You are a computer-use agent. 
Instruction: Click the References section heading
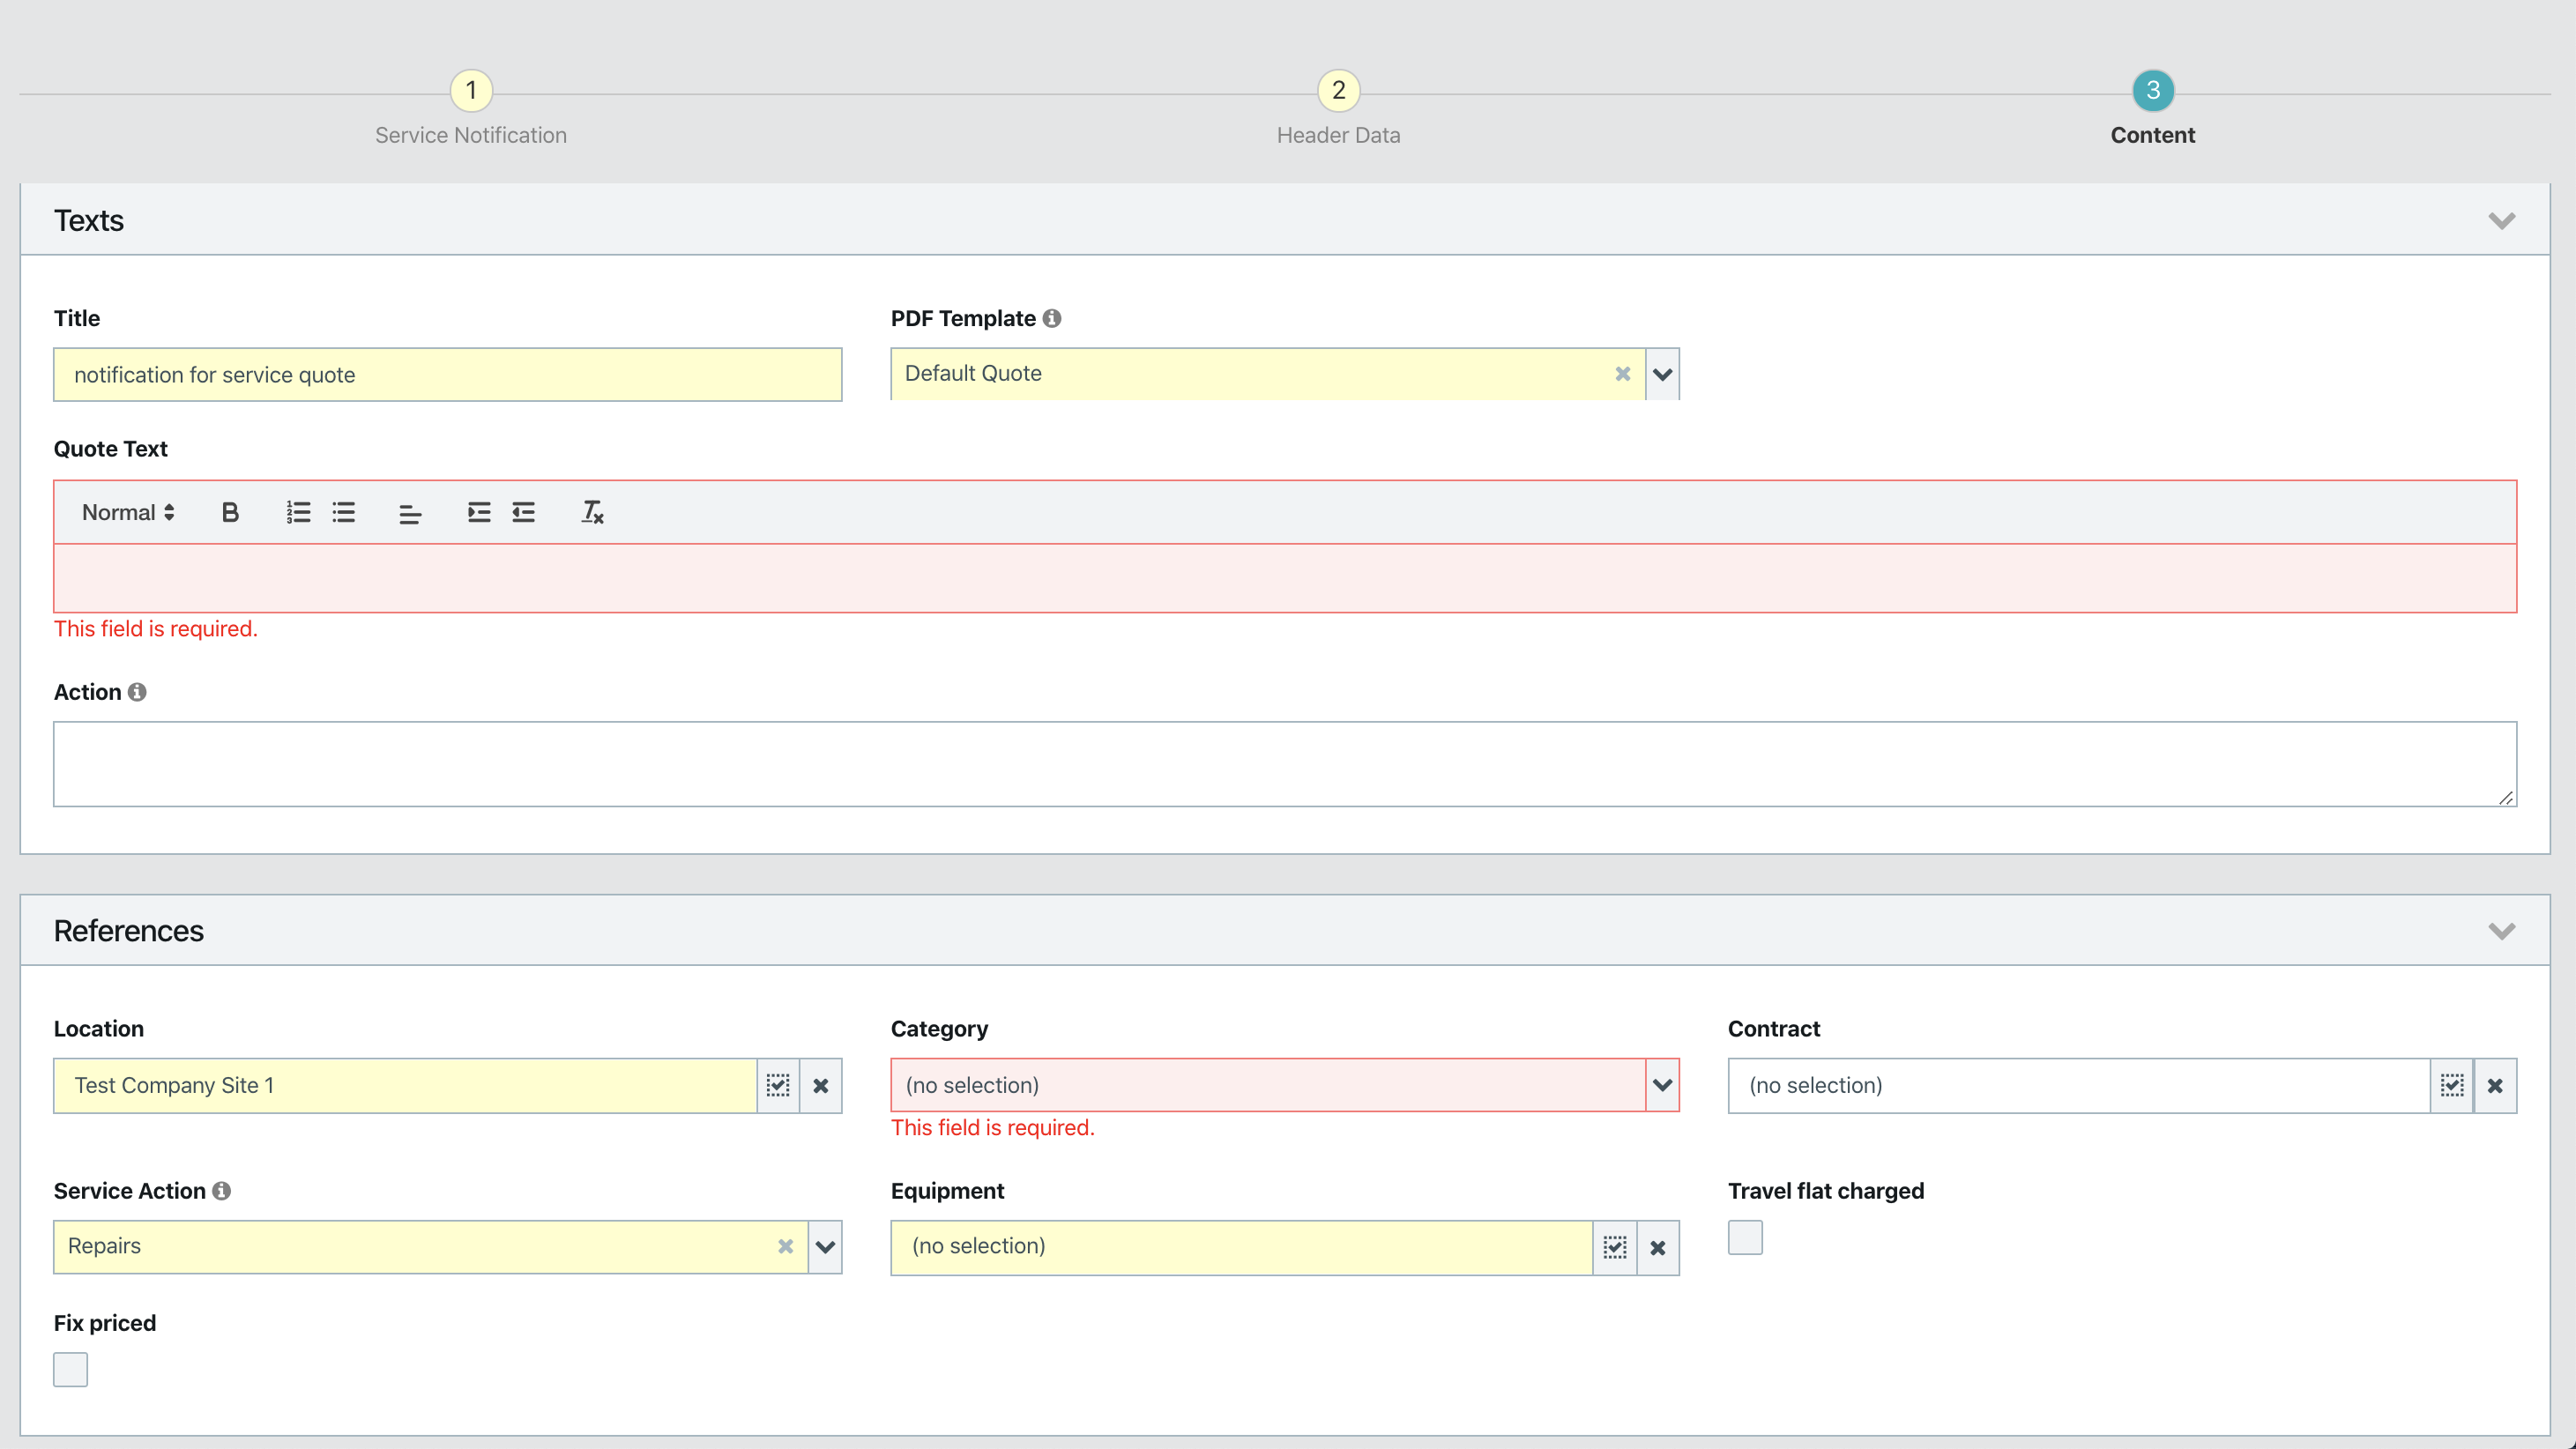(129, 932)
